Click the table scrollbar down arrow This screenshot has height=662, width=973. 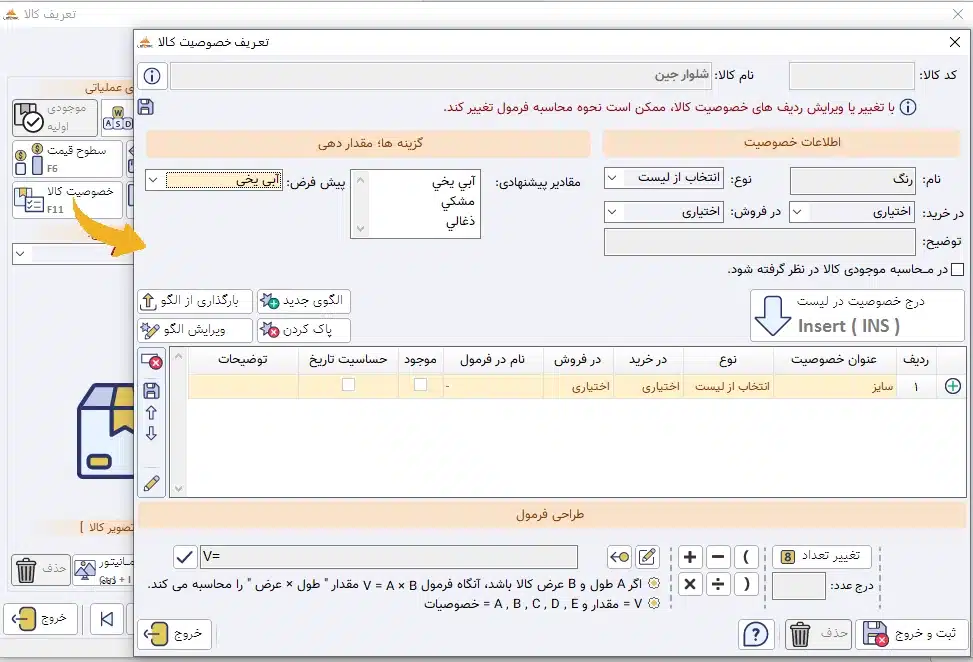[178, 489]
